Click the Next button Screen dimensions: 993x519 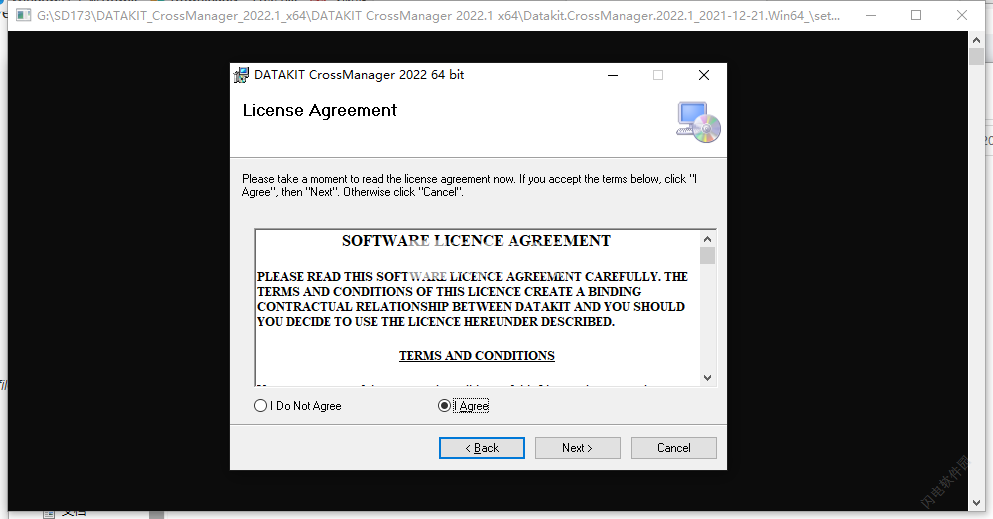[x=578, y=448]
